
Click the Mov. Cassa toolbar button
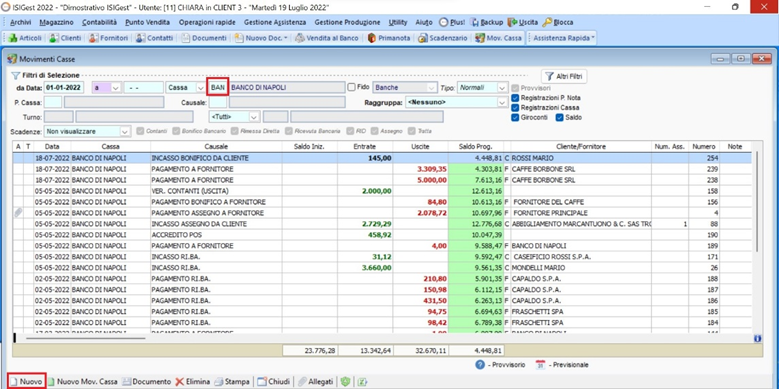click(498, 38)
